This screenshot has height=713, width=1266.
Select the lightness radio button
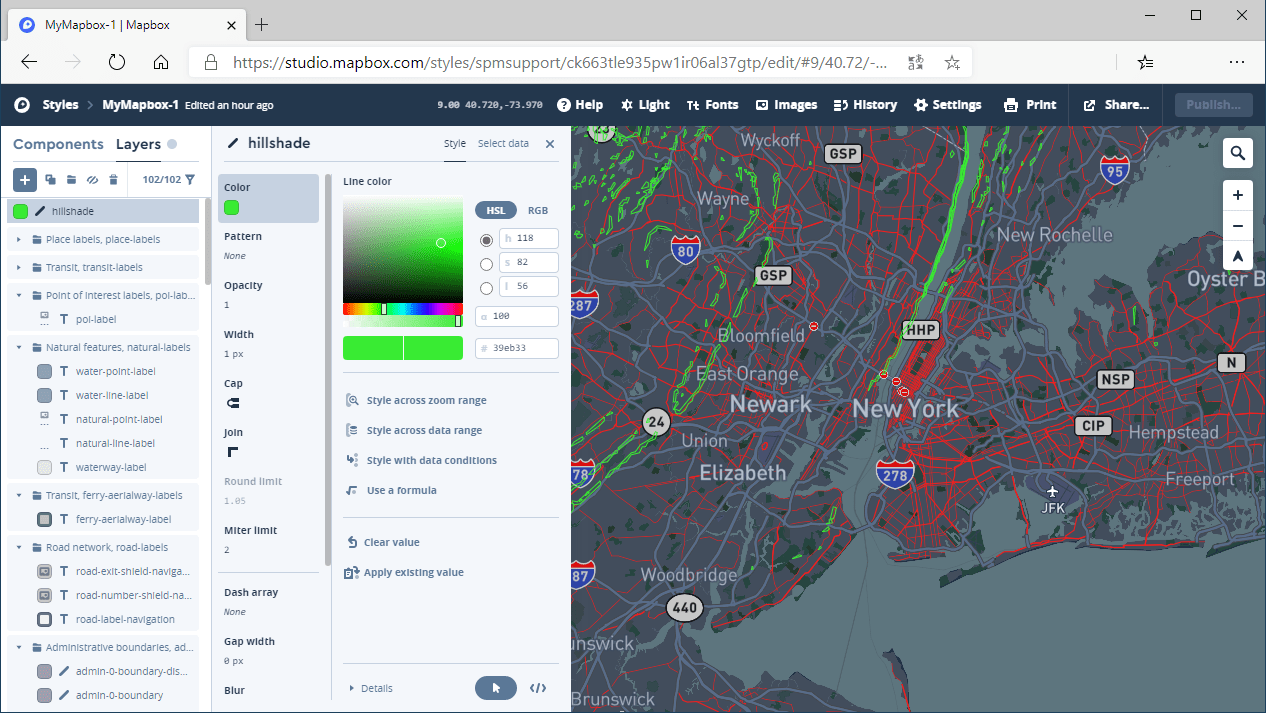pos(487,288)
